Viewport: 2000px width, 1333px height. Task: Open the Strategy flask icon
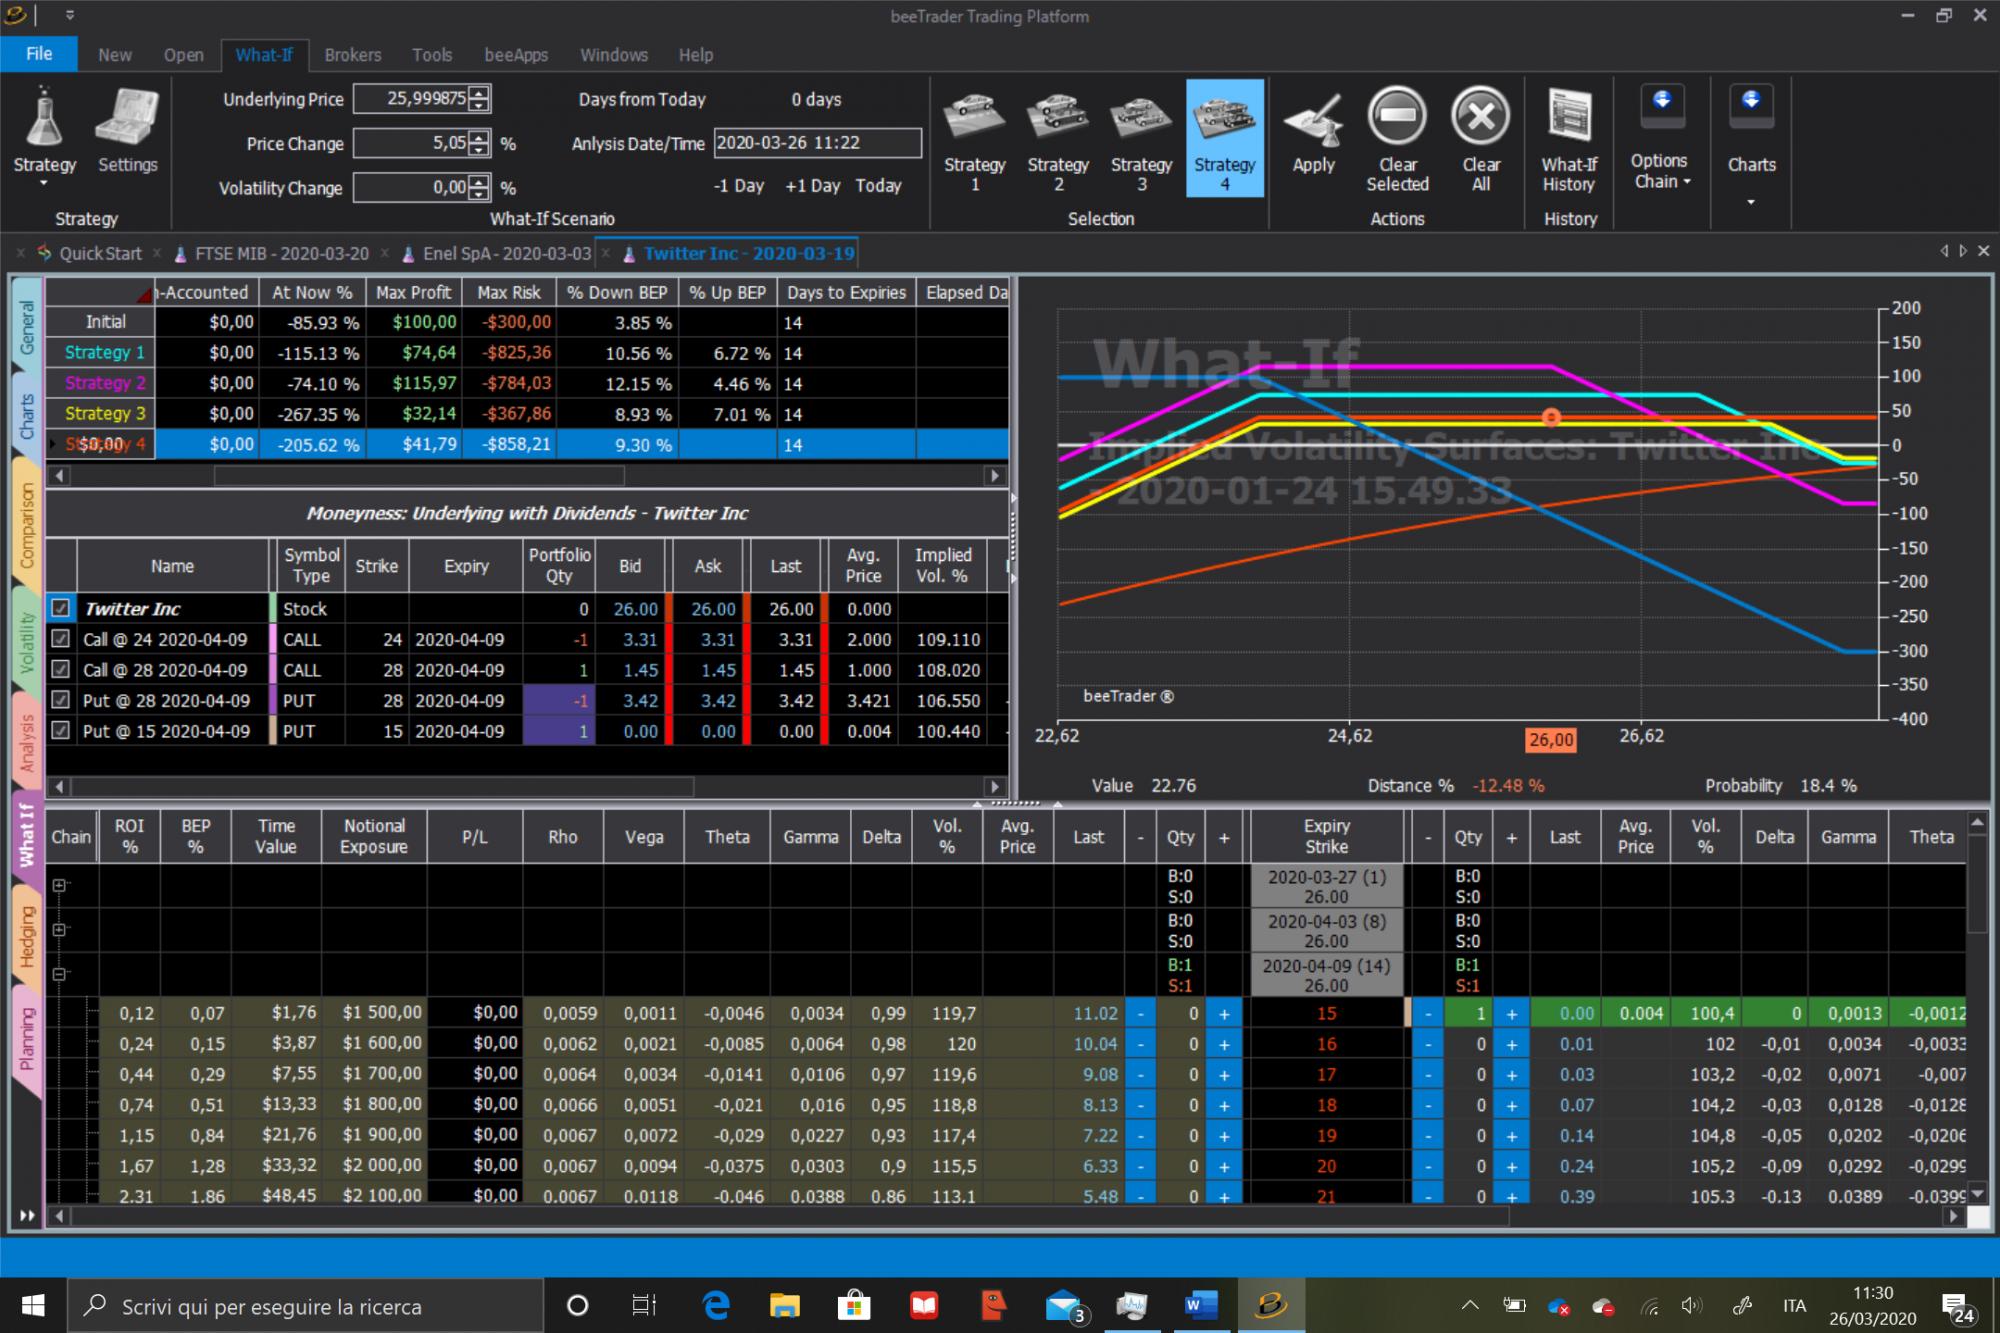point(44,117)
